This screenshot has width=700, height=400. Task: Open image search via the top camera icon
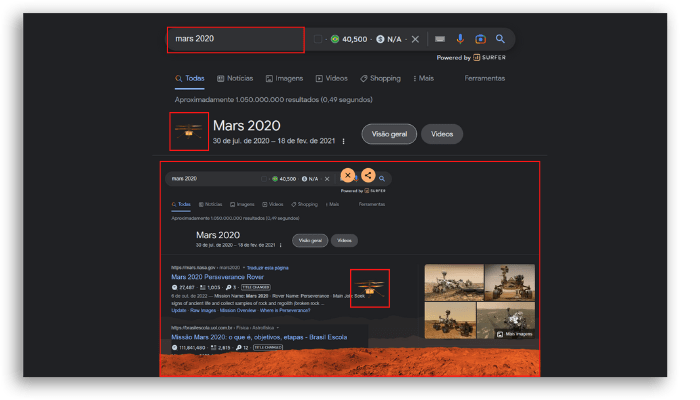click(480, 39)
